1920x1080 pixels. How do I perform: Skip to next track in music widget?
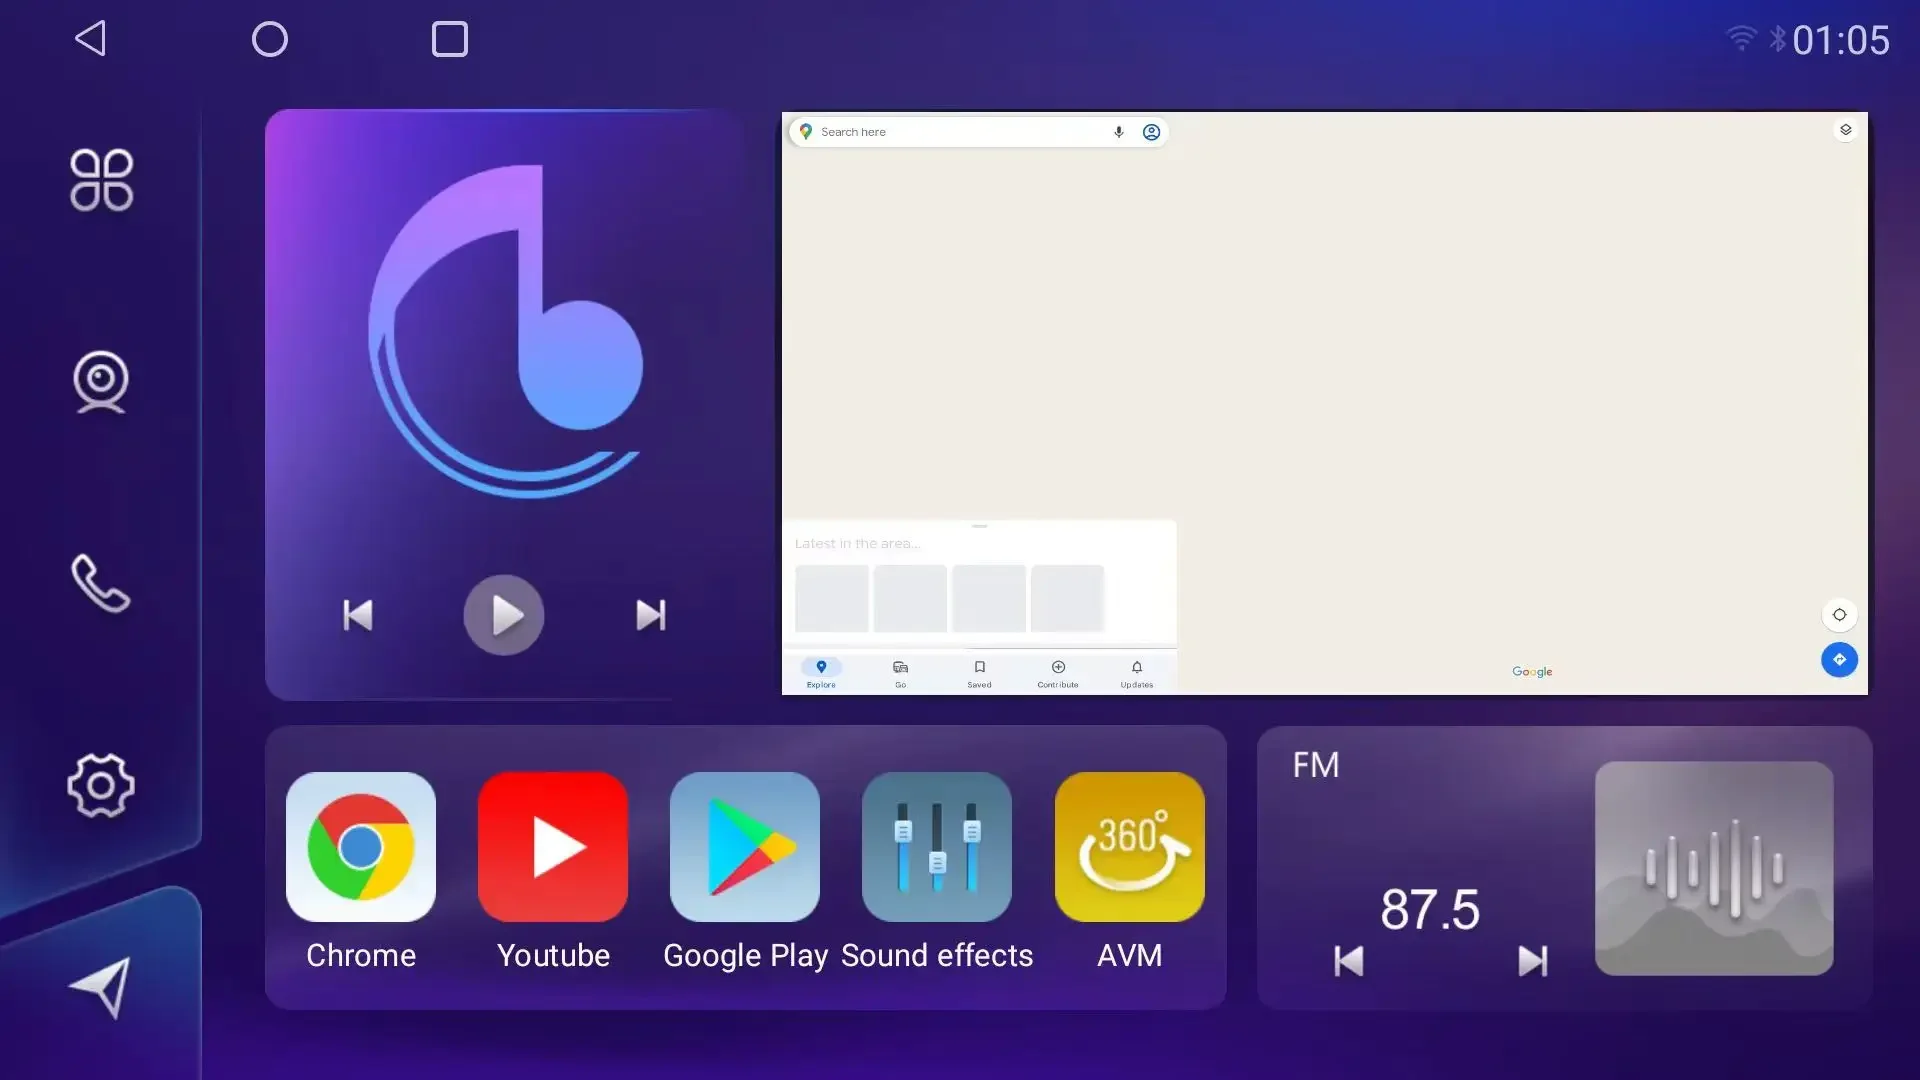coord(651,615)
